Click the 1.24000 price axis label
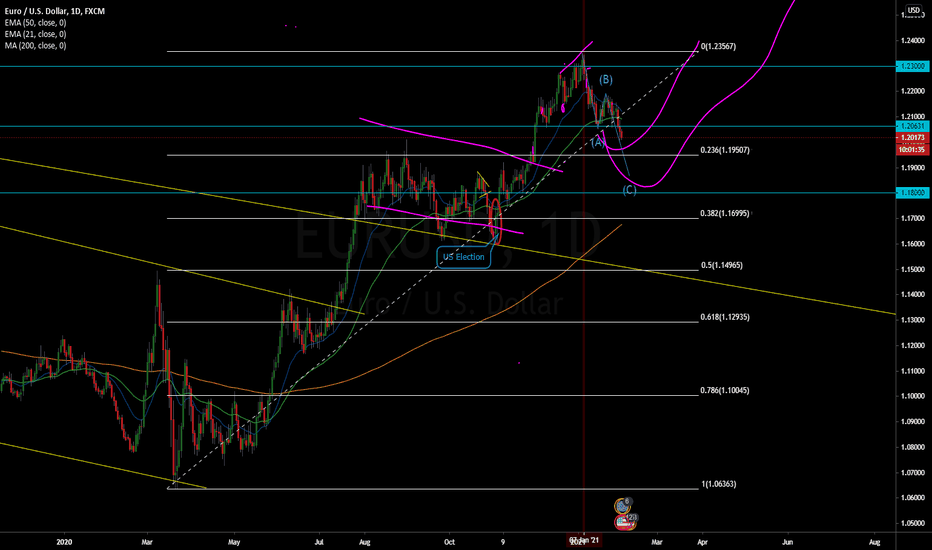Screen dimensions: 932x550 912,40
